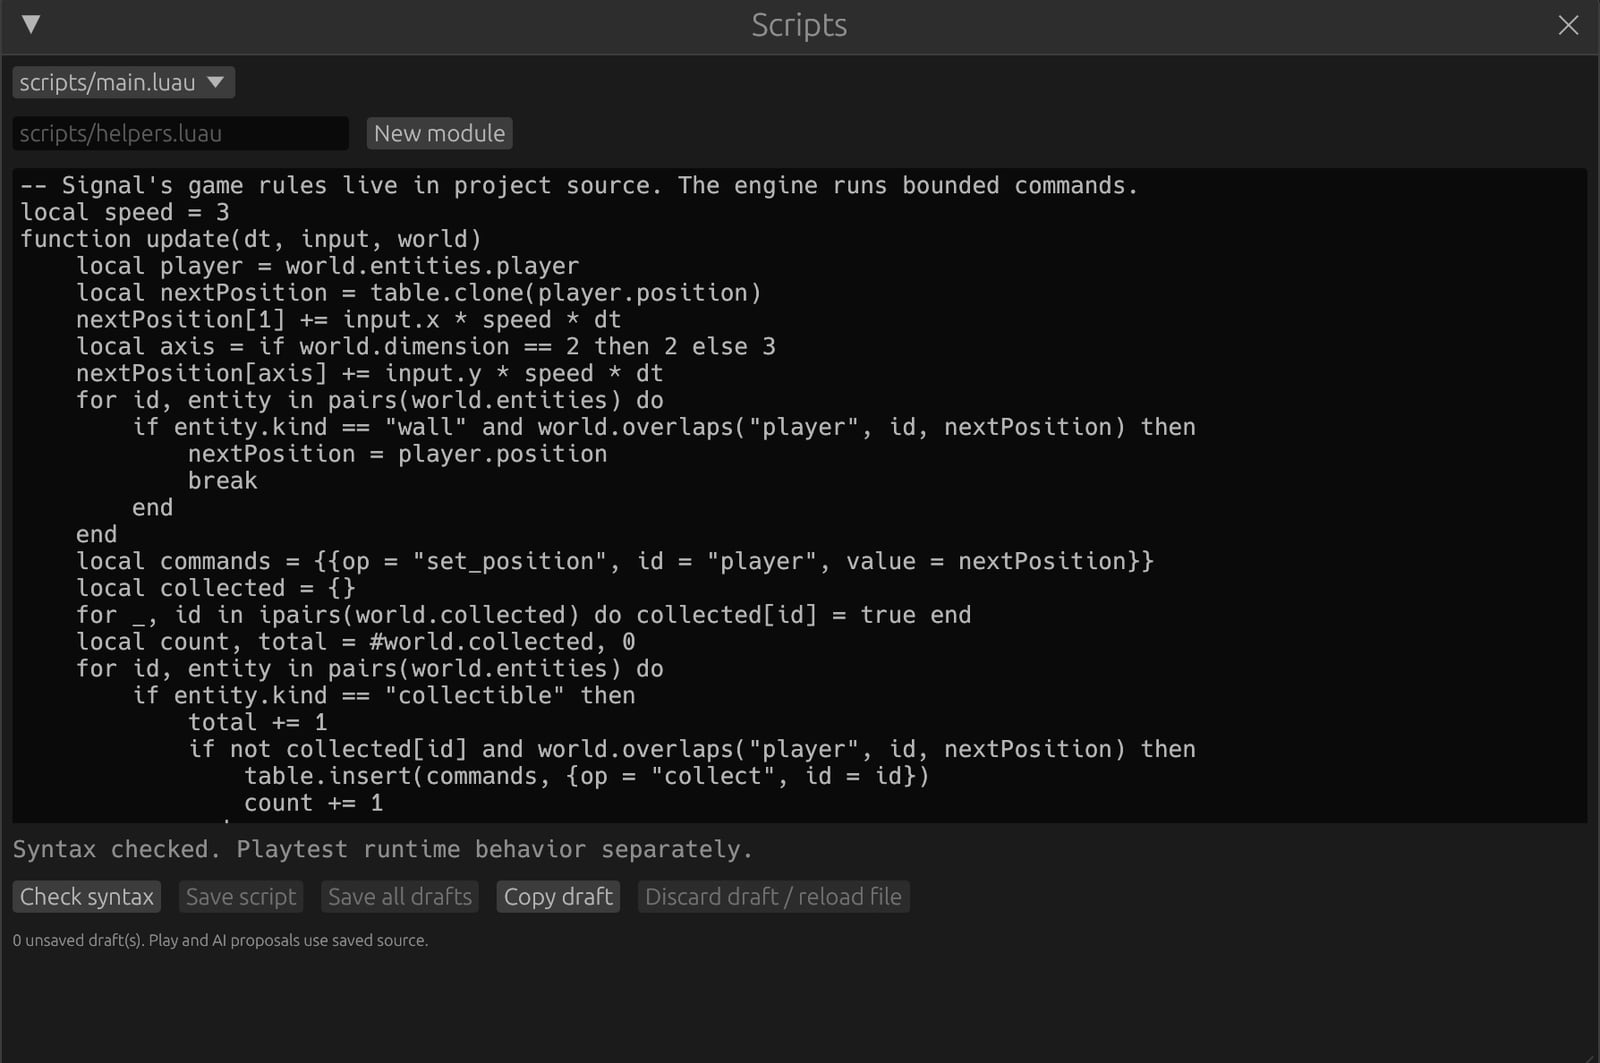Click the 'local collected = {}' line
Screen dimensions: 1600x1063
216,588
